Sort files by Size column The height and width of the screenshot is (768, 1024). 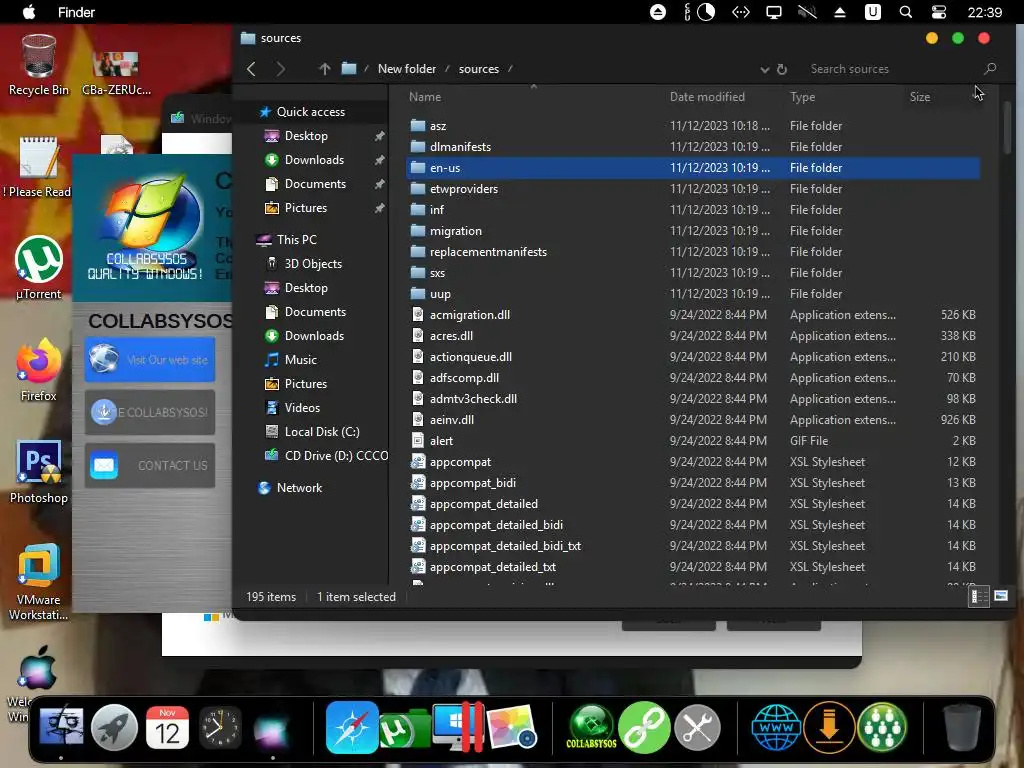[920, 97]
